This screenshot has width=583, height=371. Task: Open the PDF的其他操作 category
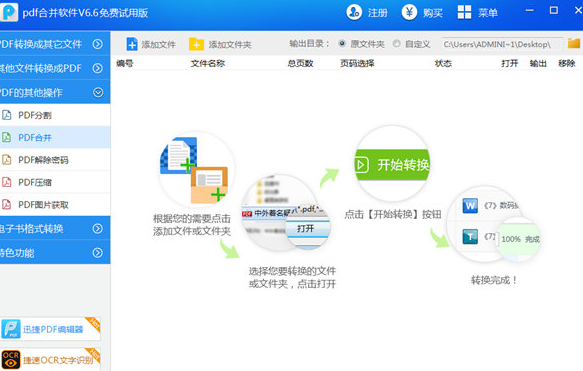(x=55, y=92)
